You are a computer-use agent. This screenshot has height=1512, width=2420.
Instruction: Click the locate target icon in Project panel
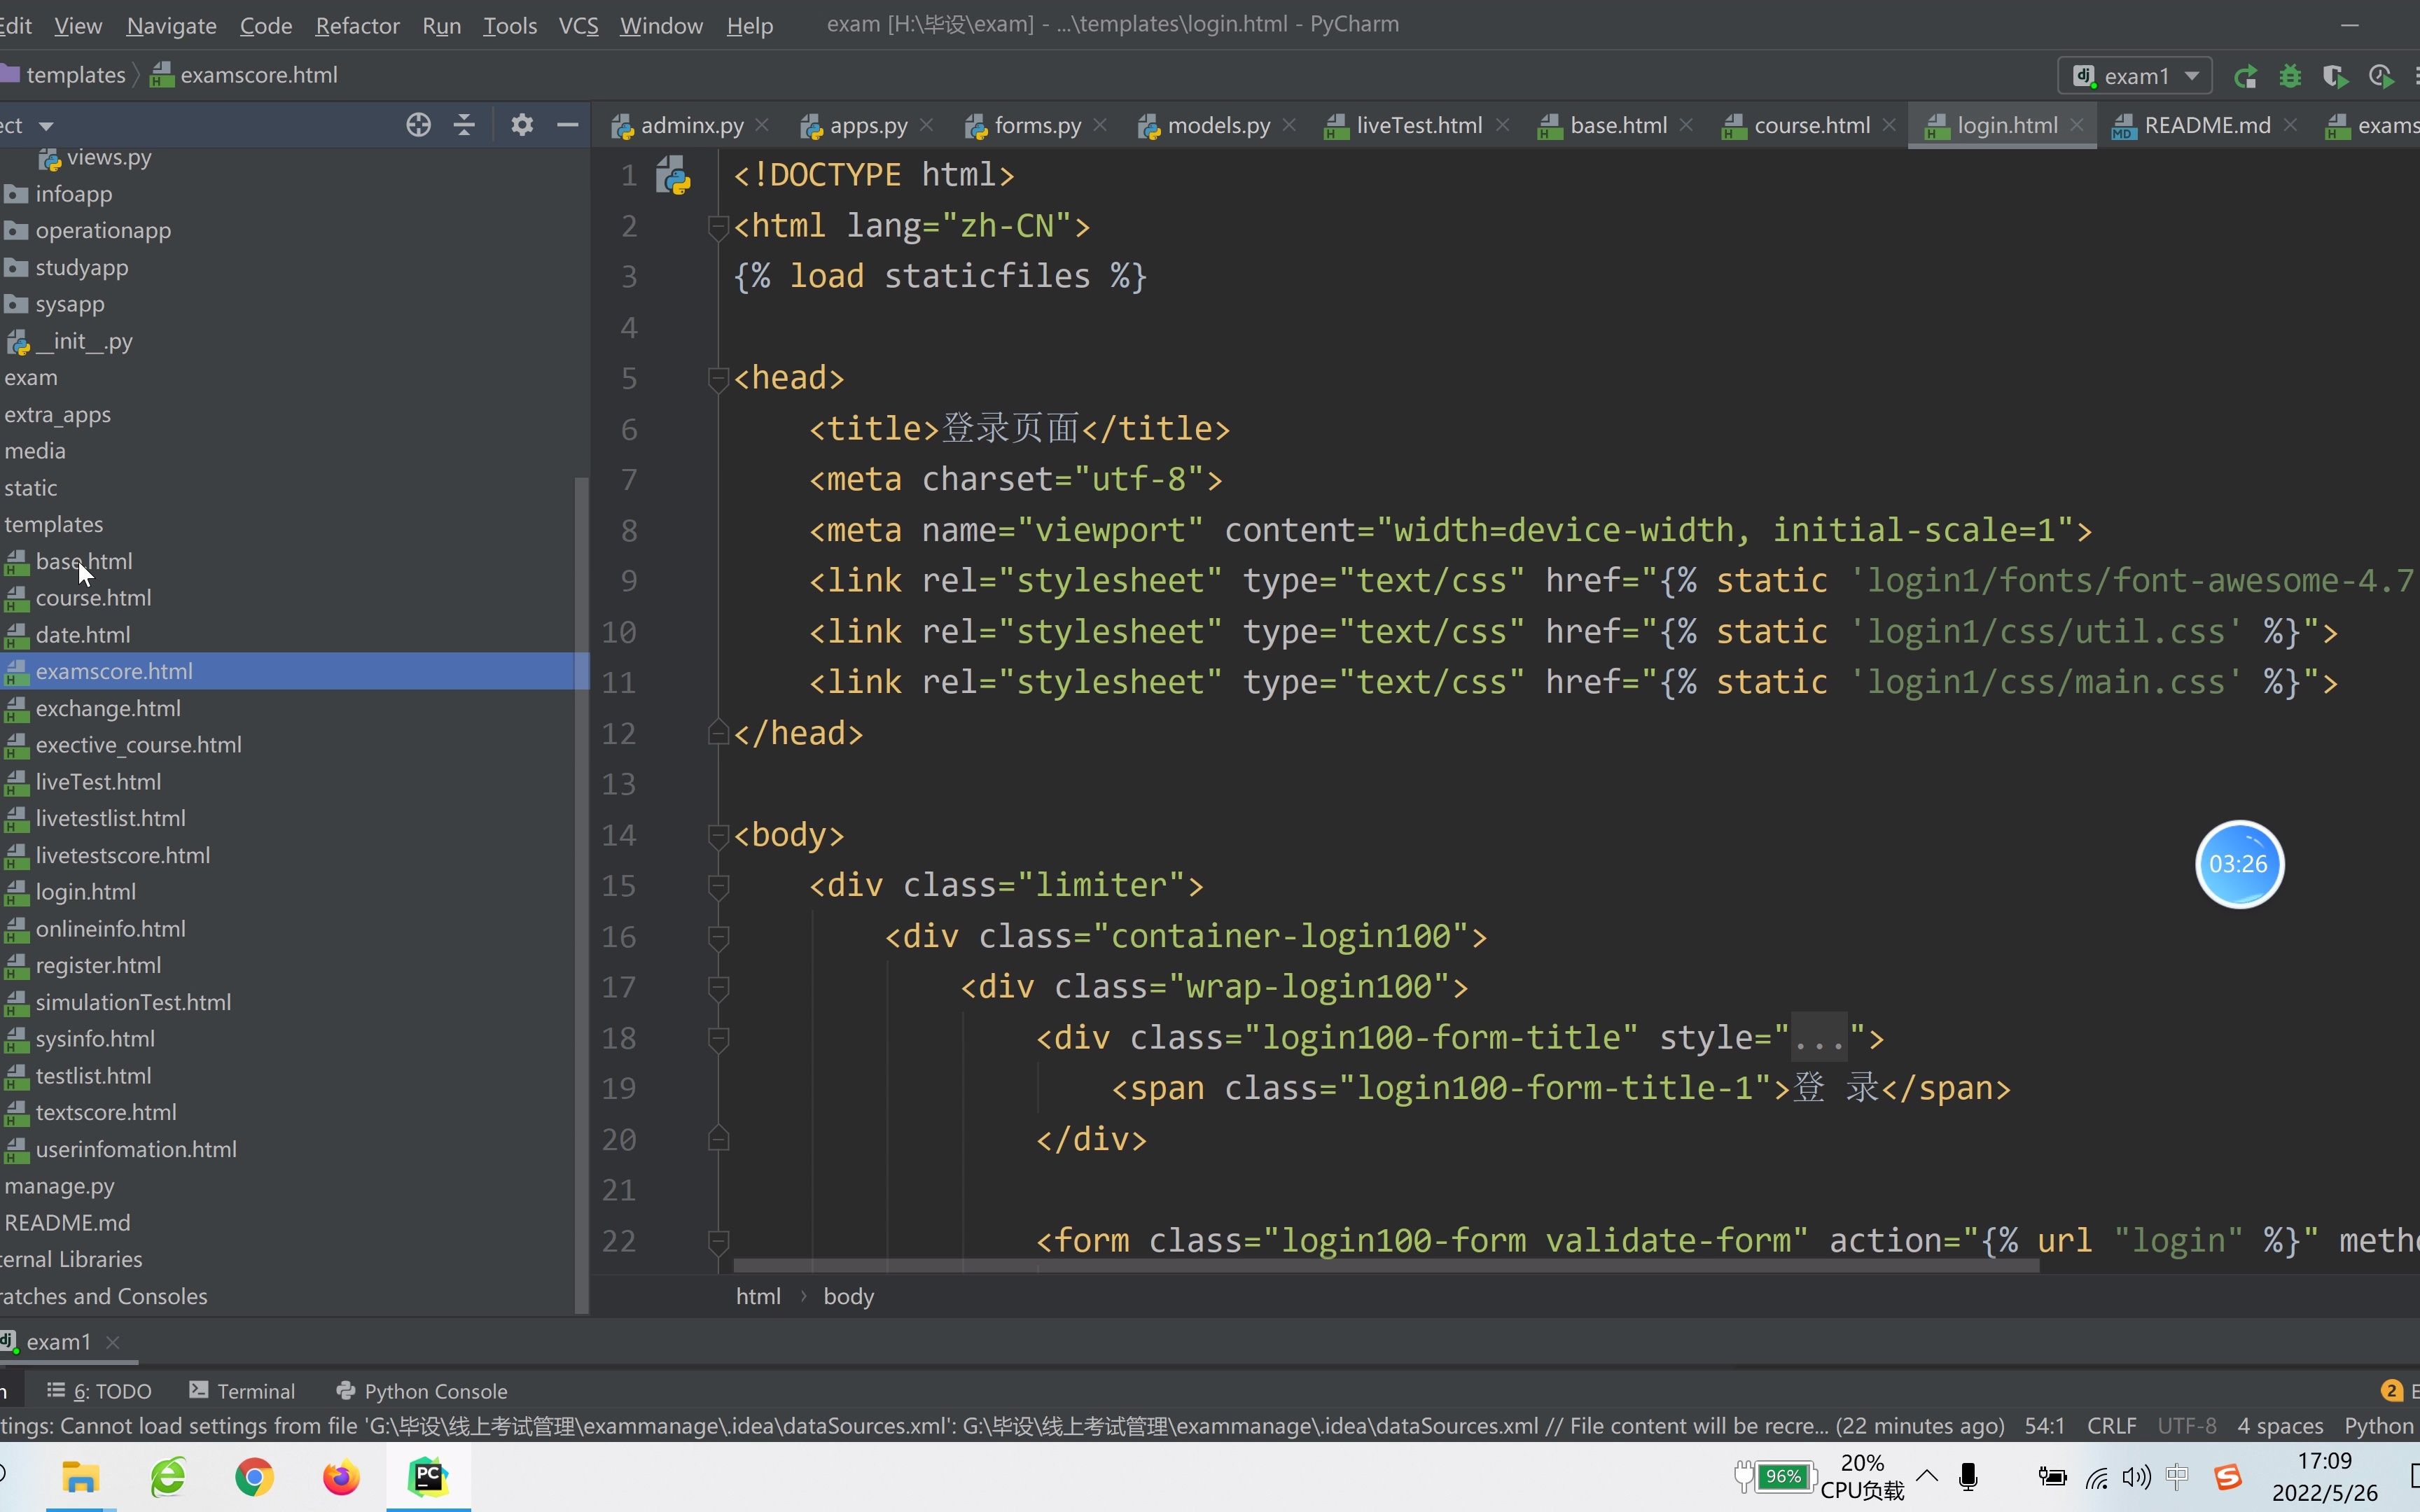tap(418, 125)
